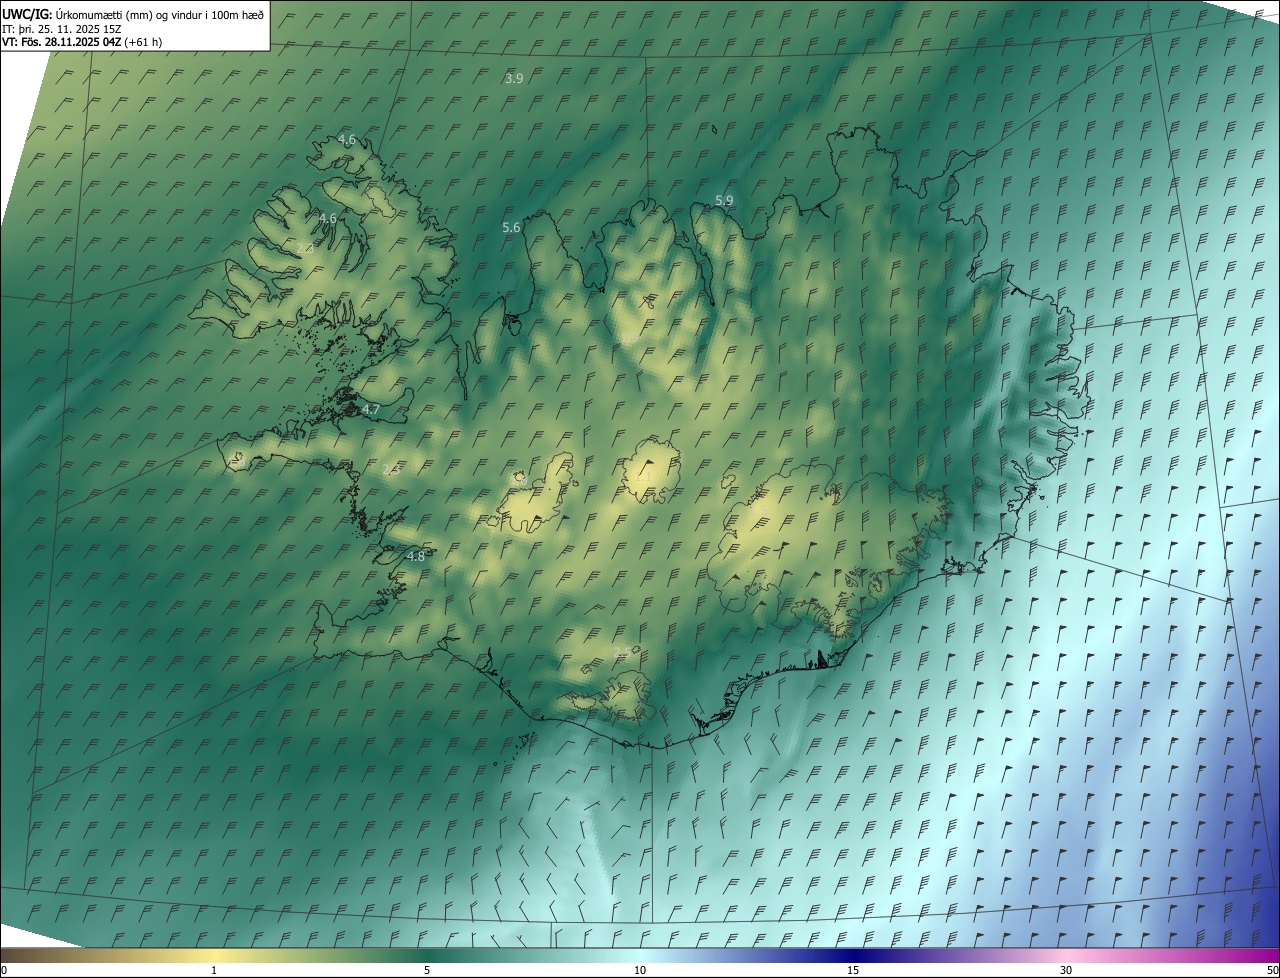Pick the purple color bar section between 15 and 30
1280x978 pixels.
tap(960, 956)
